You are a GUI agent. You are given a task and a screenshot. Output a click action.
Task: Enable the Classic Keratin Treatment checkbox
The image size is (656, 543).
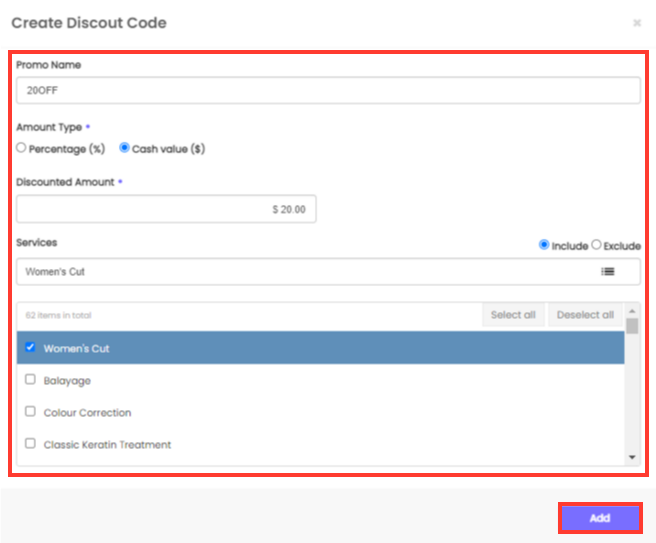[30, 444]
